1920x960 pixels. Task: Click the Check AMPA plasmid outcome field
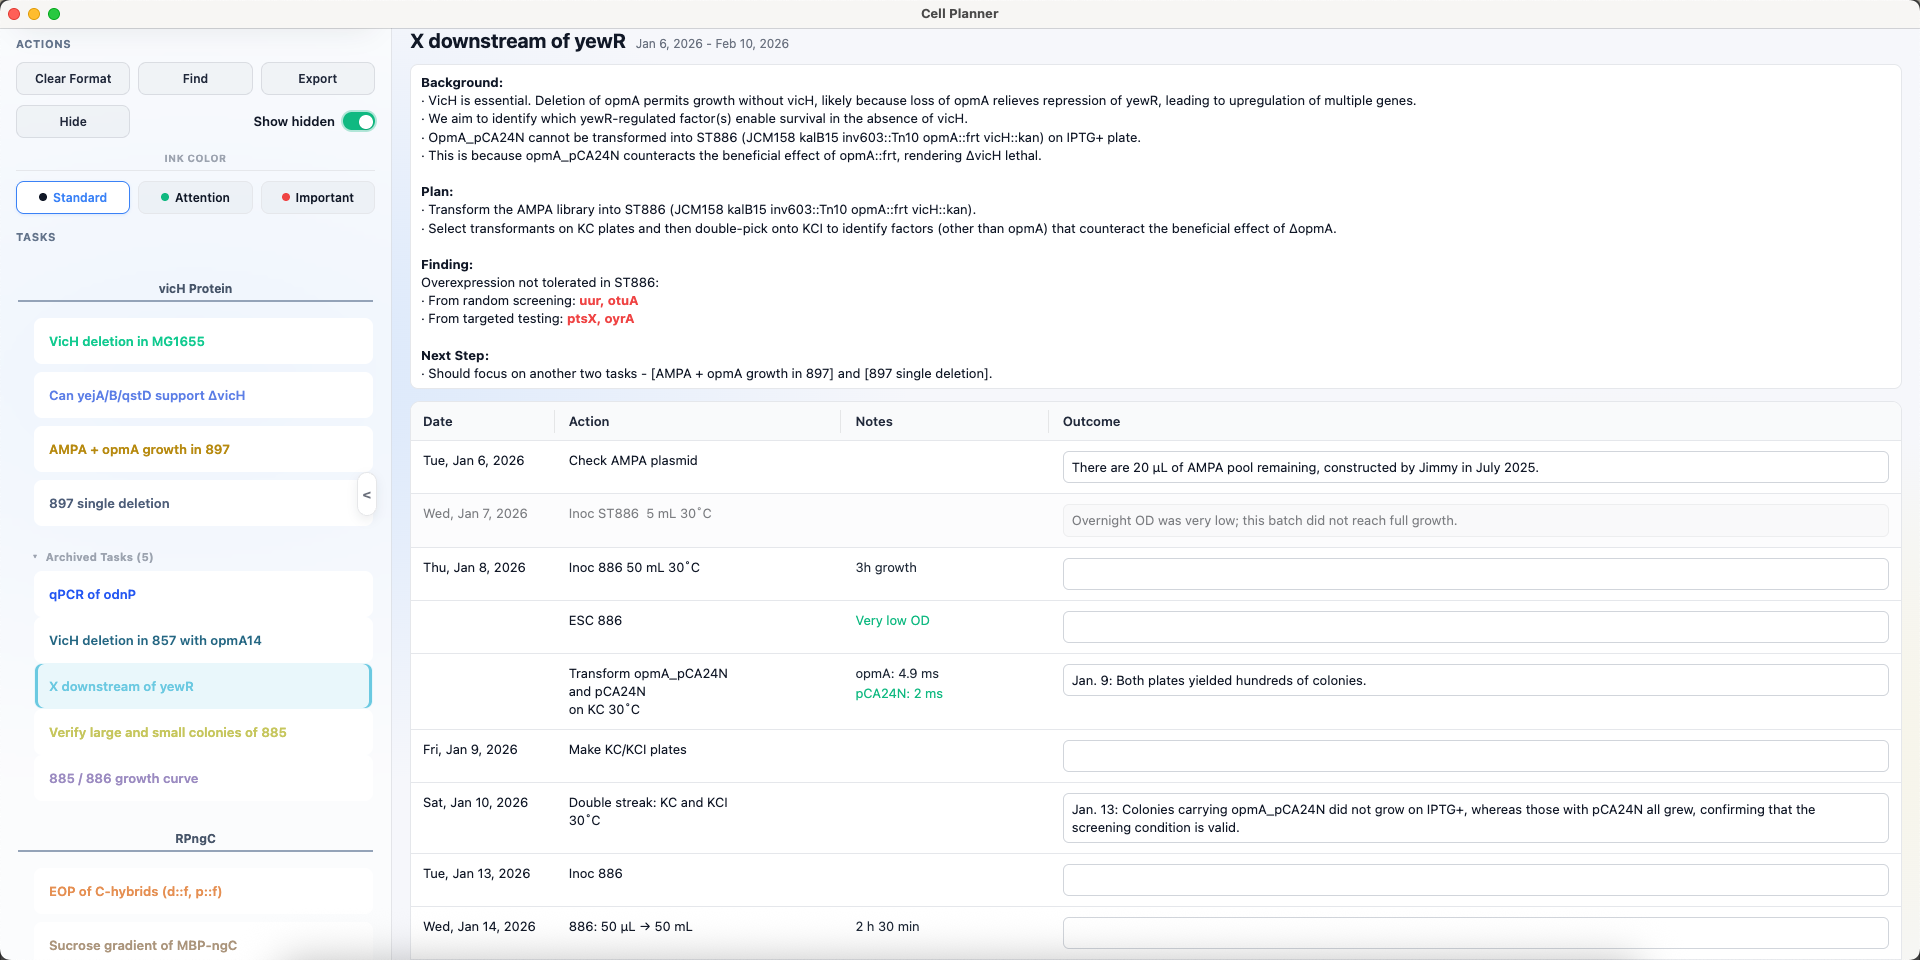(1475, 467)
